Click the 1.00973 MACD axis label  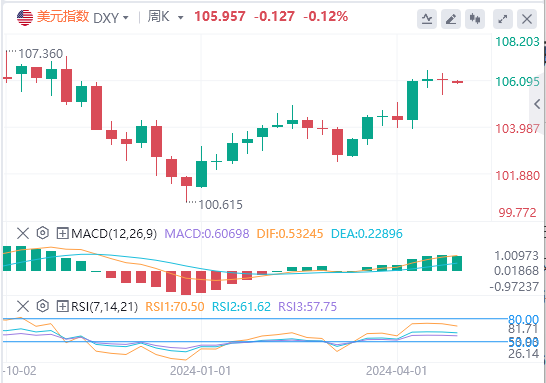click(517, 256)
